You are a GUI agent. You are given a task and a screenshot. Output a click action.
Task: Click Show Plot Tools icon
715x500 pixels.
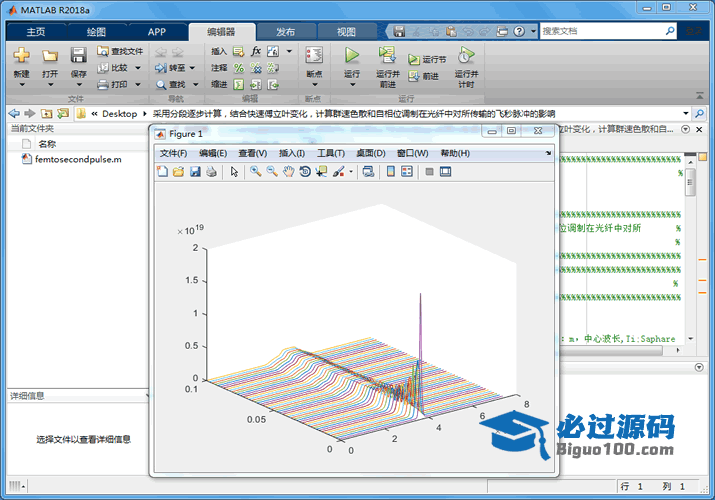click(446, 171)
